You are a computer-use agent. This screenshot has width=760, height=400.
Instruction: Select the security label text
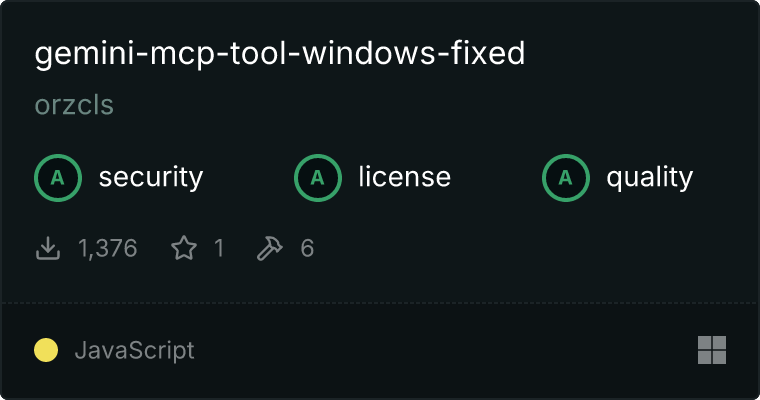(x=151, y=177)
